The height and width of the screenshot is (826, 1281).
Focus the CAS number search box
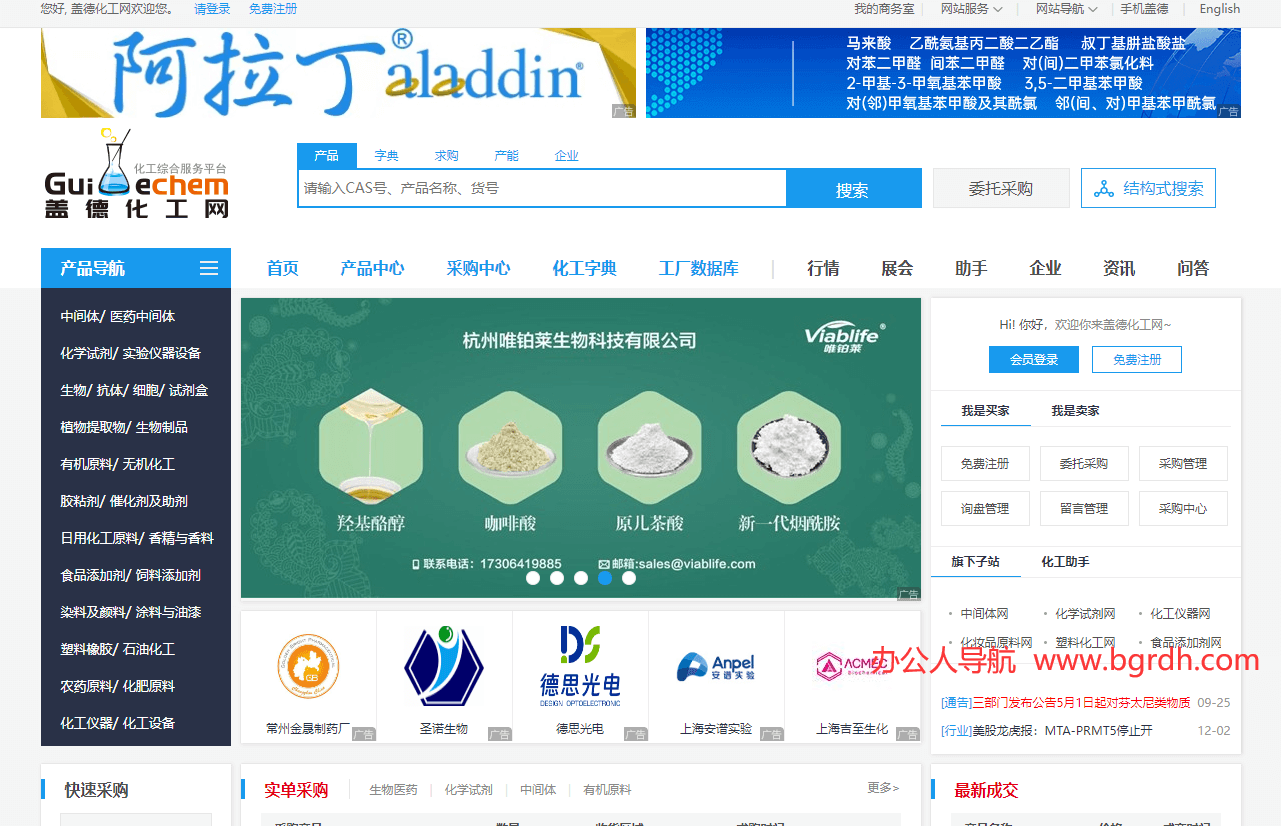(x=542, y=188)
